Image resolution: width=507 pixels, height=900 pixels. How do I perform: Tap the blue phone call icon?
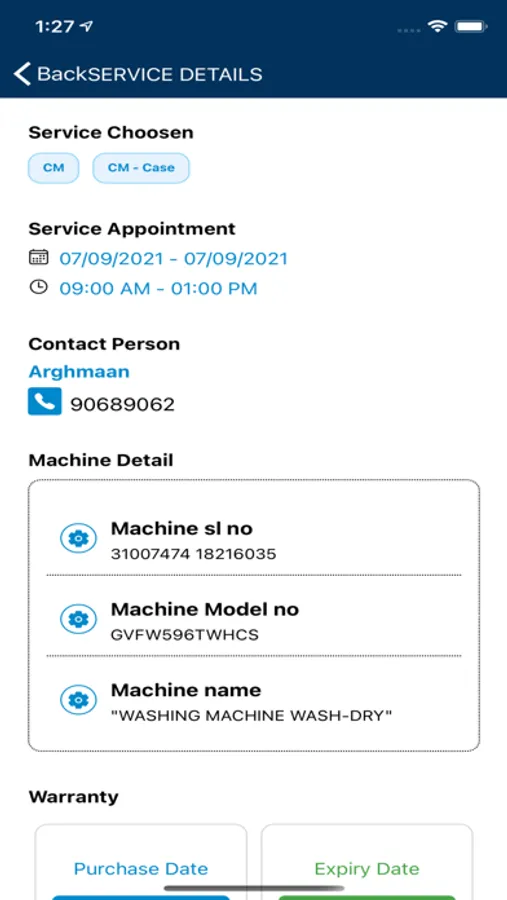45,401
